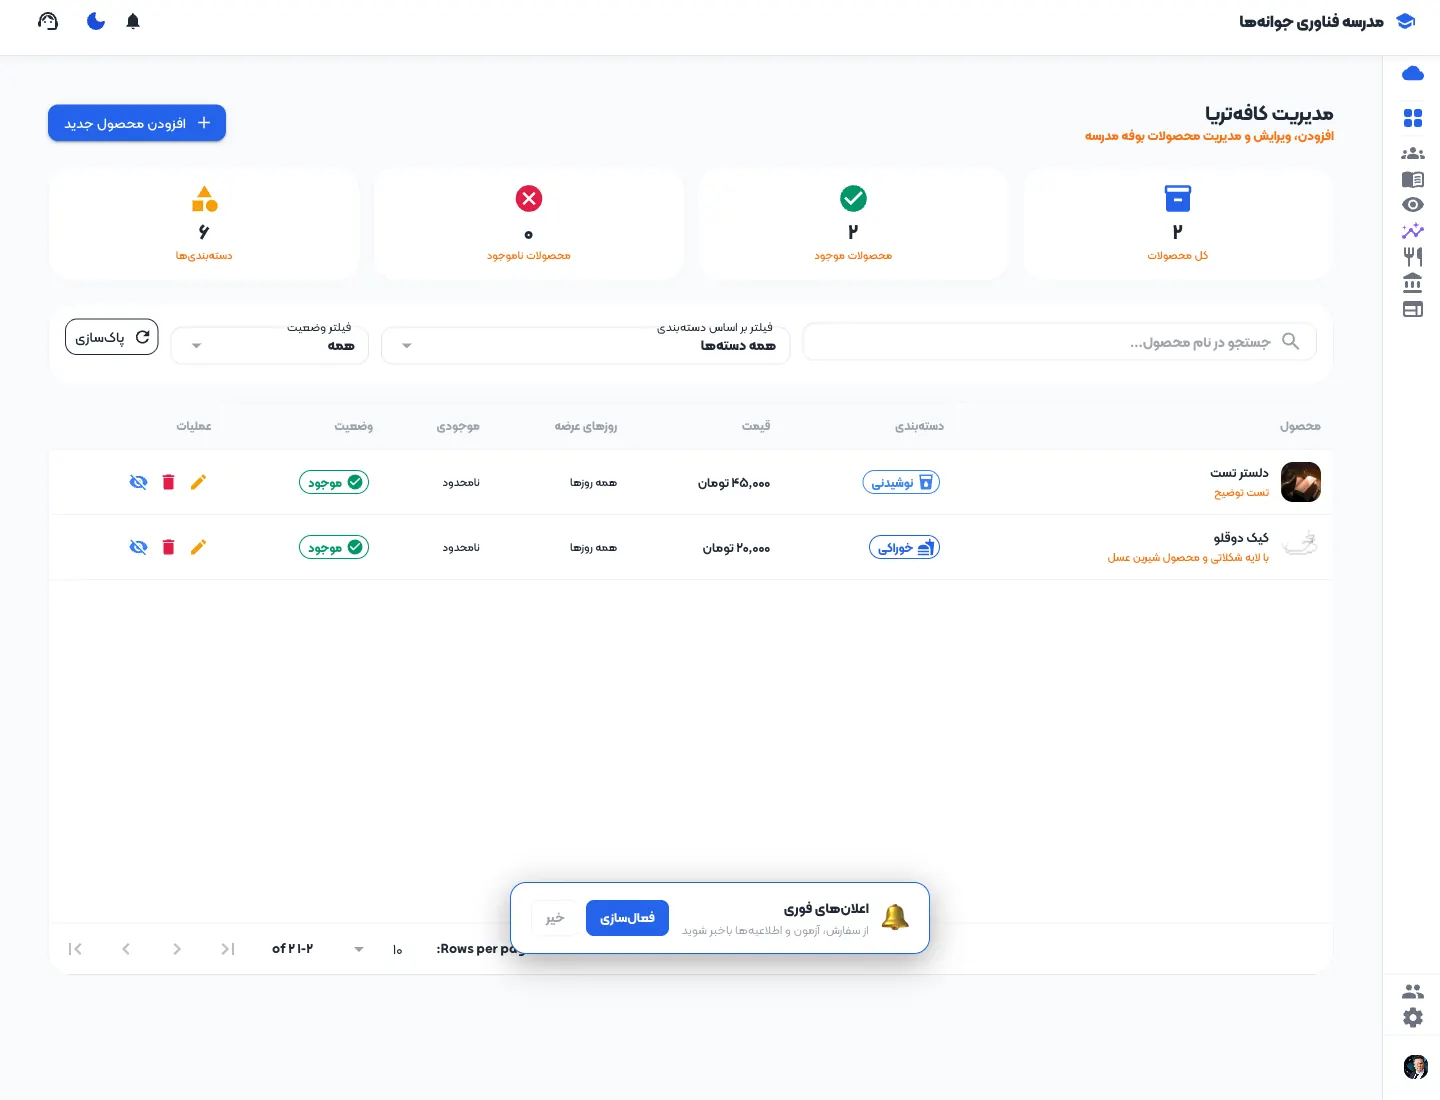Open the bank building icon in sidebar
1440x1100 pixels.
tap(1413, 283)
